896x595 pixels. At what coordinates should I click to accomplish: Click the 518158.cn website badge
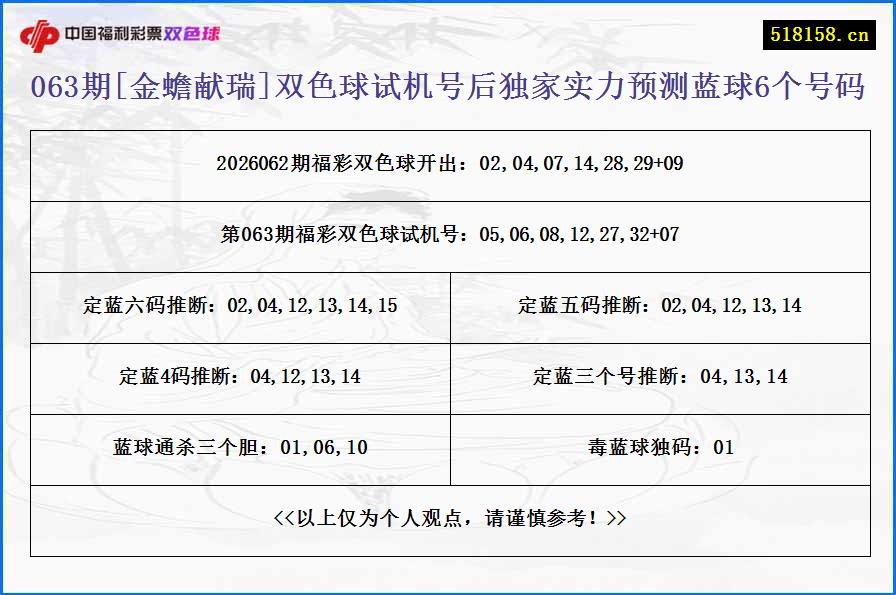[x=819, y=35]
